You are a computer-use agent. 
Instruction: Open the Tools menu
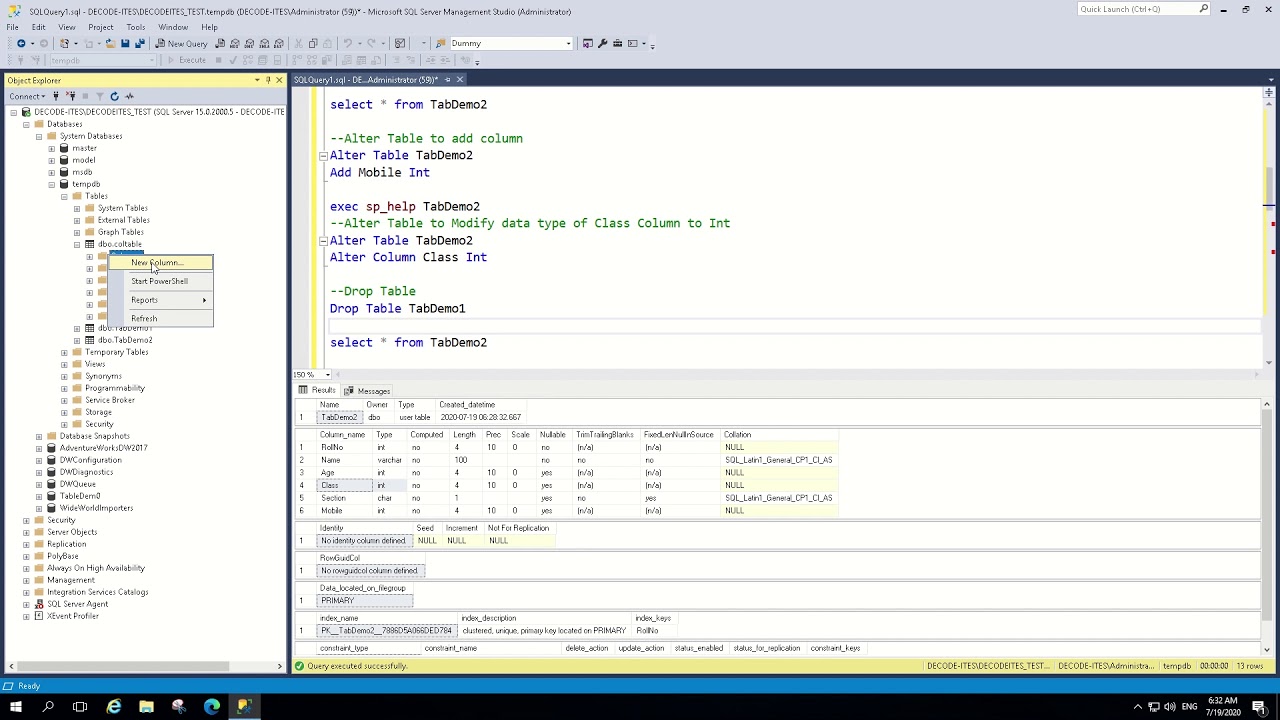pyautogui.click(x=136, y=27)
